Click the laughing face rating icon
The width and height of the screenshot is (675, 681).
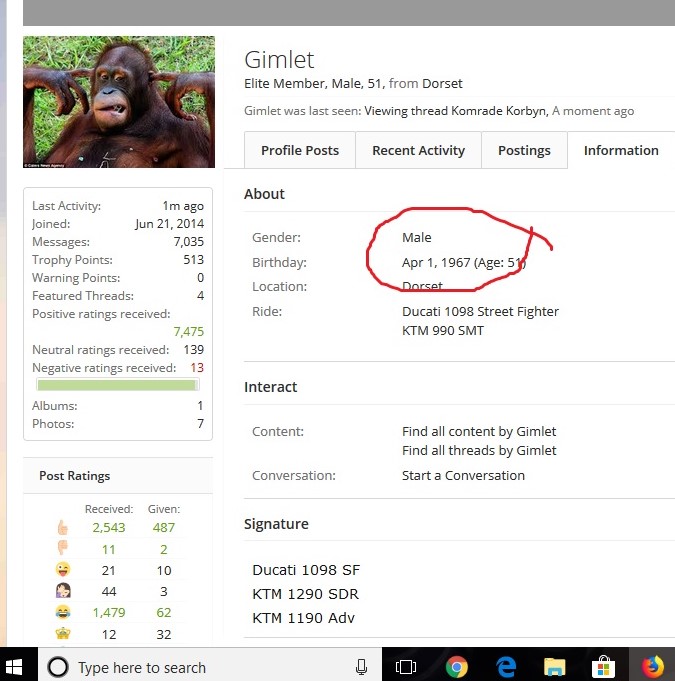click(63, 612)
